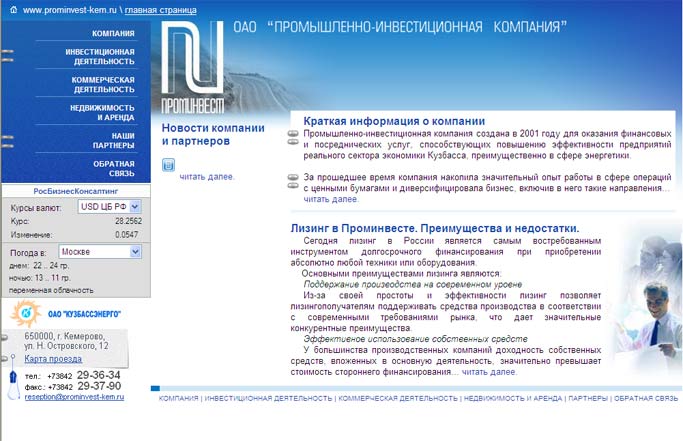Click the exchange rate value 28.2562
This screenshot has height=441, width=683.
(x=128, y=221)
